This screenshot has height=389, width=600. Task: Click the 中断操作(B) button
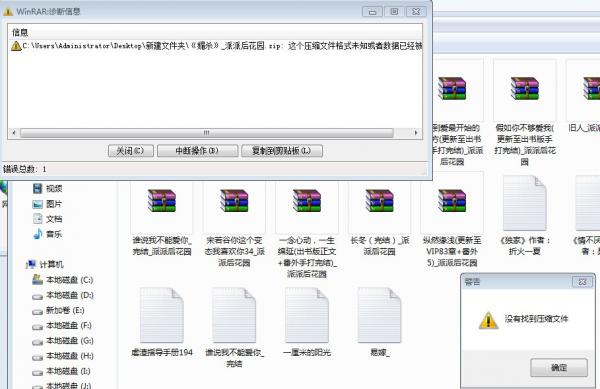pyautogui.click(x=197, y=151)
